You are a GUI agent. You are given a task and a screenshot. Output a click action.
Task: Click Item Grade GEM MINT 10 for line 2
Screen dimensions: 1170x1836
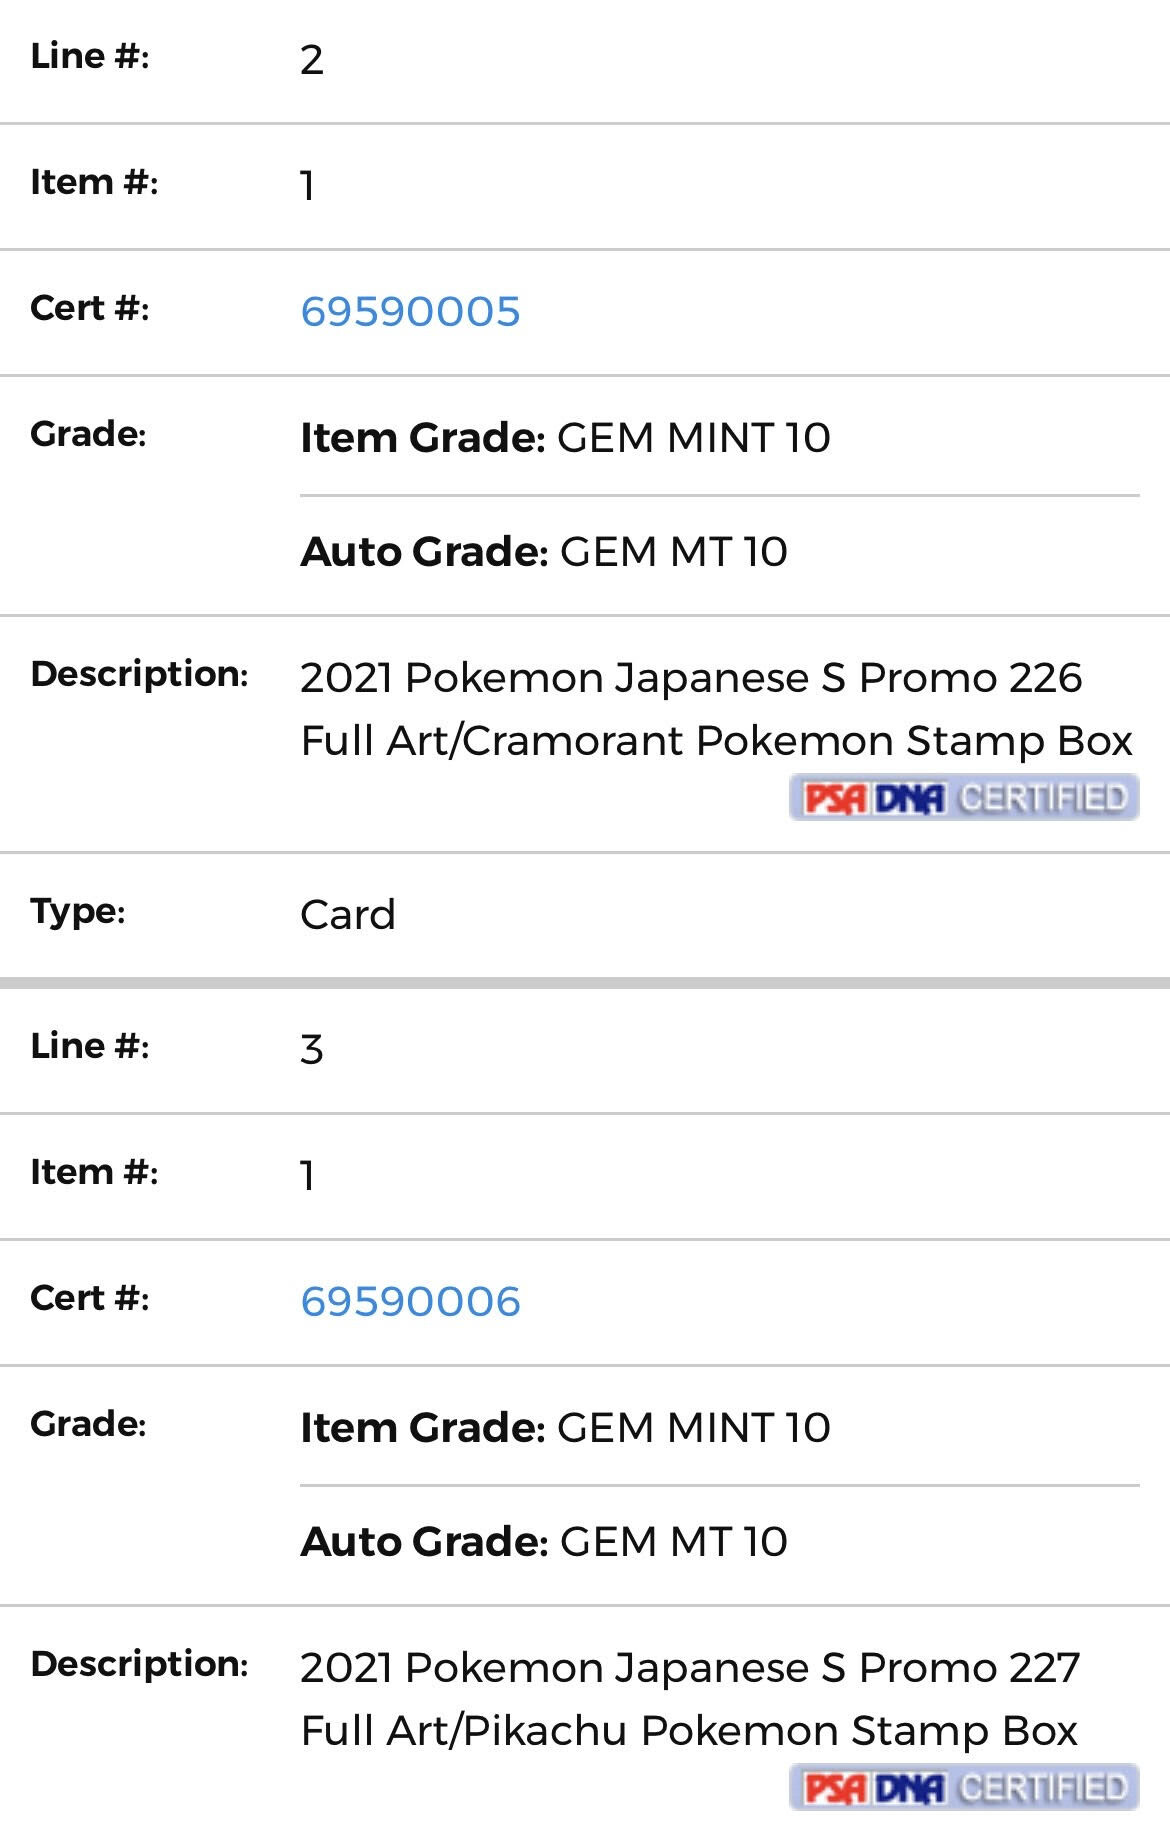[x=565, y=438]
